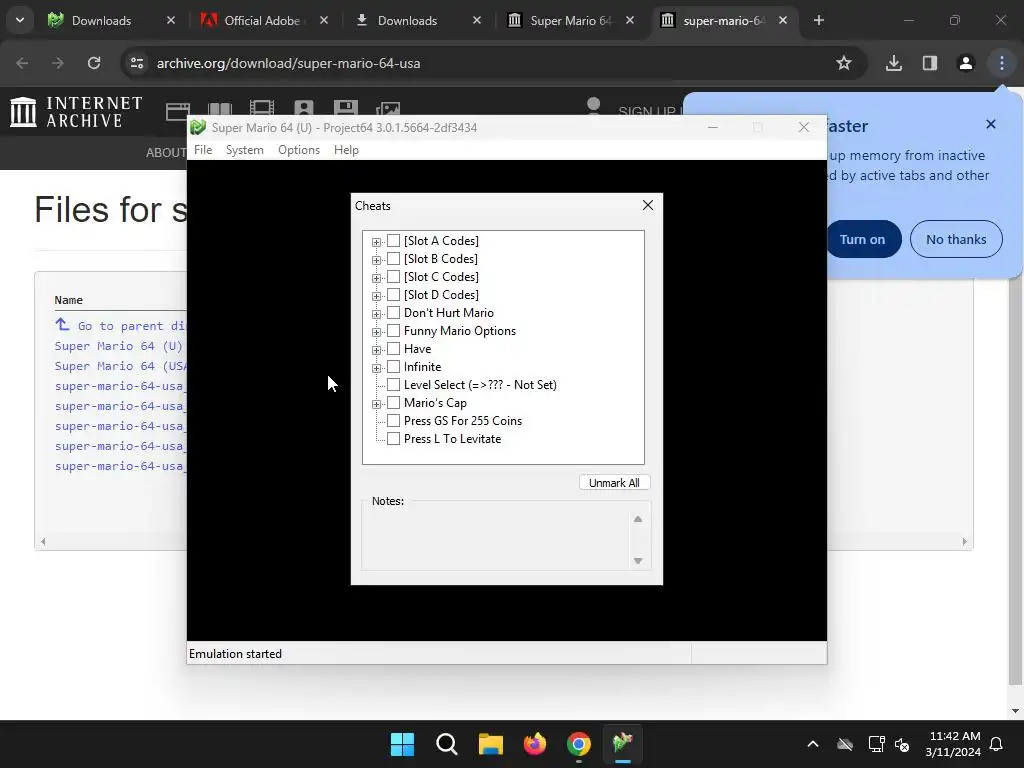Tick the [Slot B Codes] checkbox
The height and width of the screenshot is (768, 1024).
coord(394,259)
